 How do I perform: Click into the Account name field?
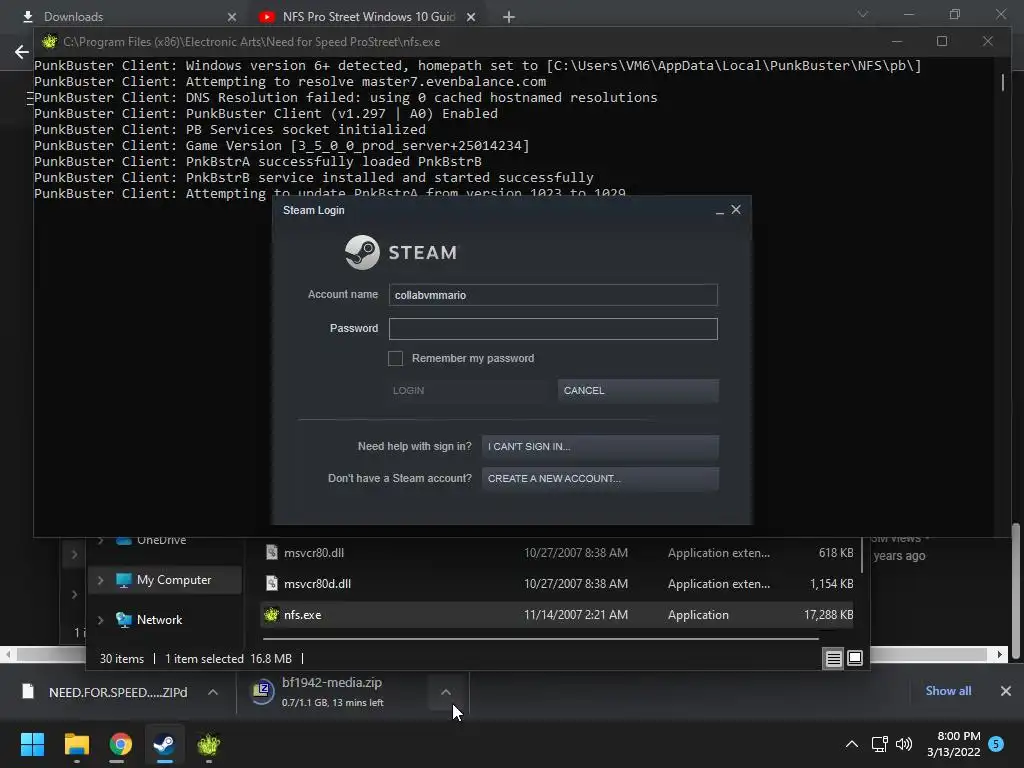[x=552, y=295]
